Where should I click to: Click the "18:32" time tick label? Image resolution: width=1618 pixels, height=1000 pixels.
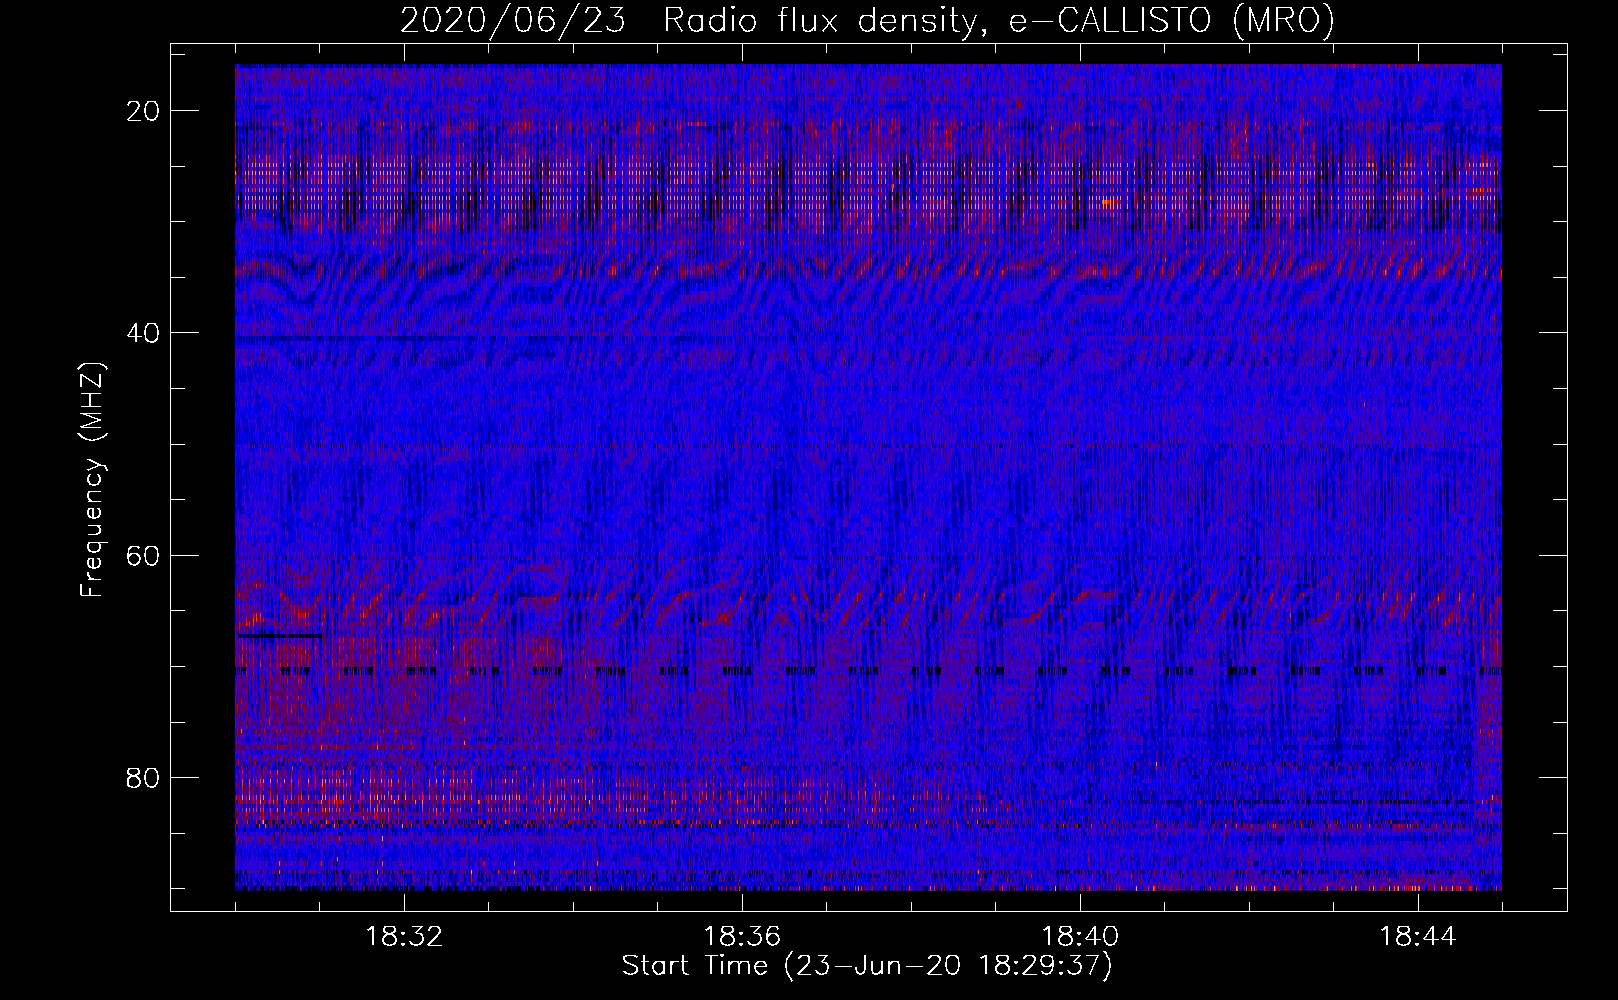pyautogui.click(x=404, y=937)
